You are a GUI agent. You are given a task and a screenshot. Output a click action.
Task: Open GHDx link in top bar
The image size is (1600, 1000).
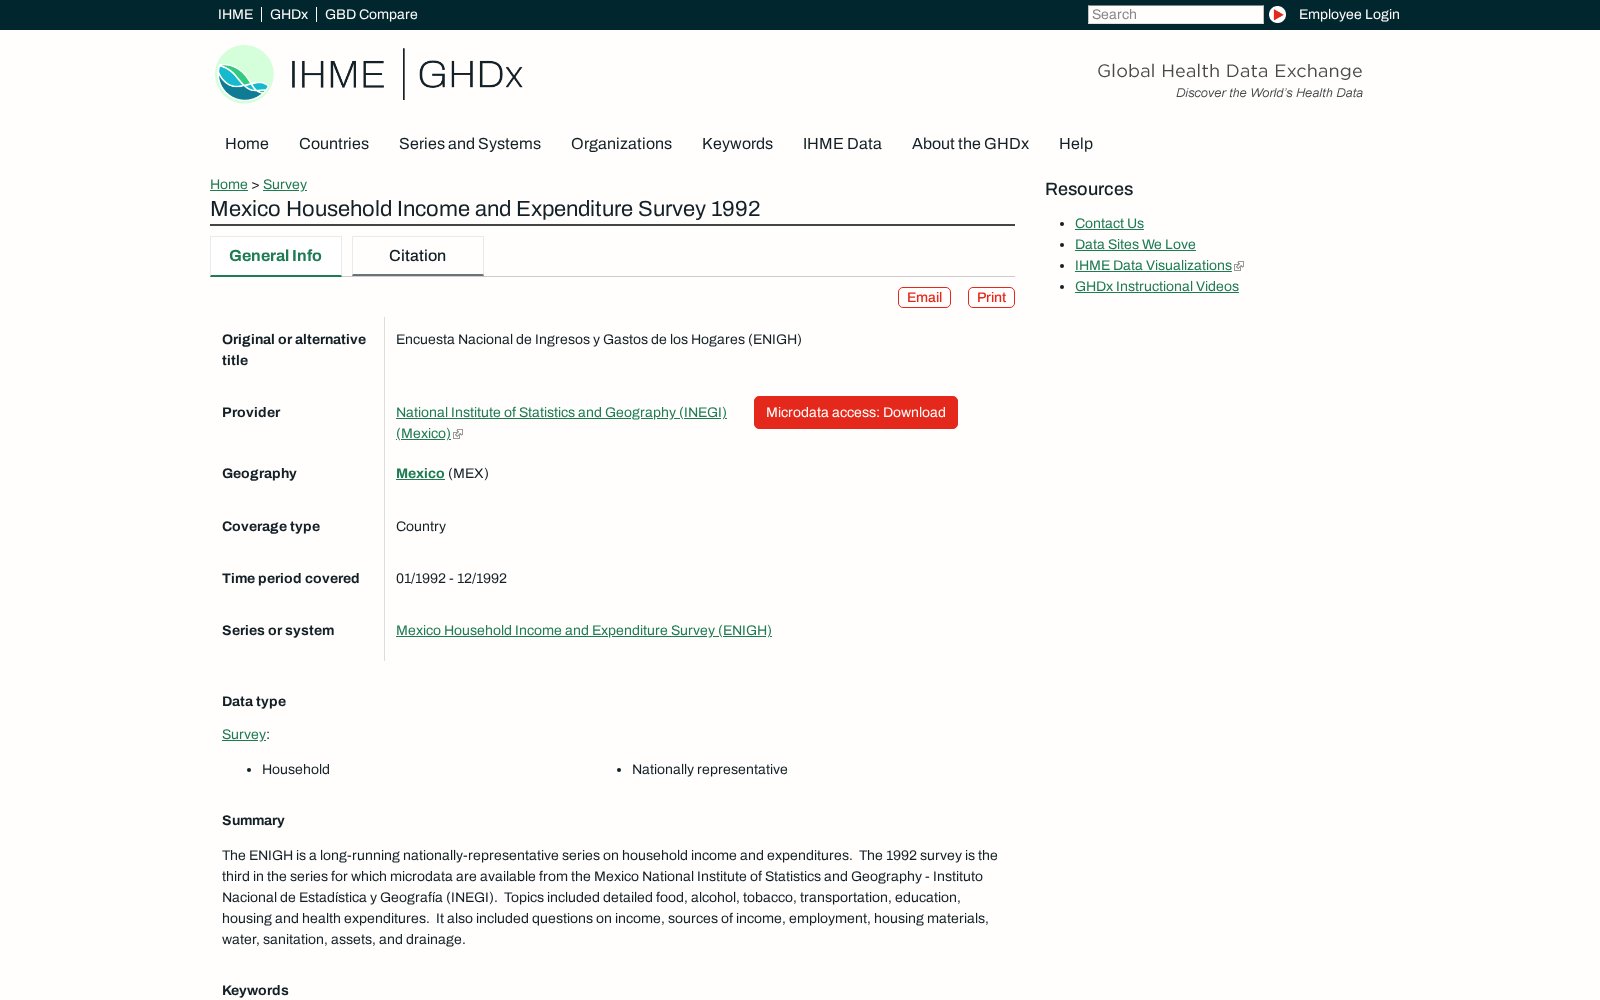(289, 14)
